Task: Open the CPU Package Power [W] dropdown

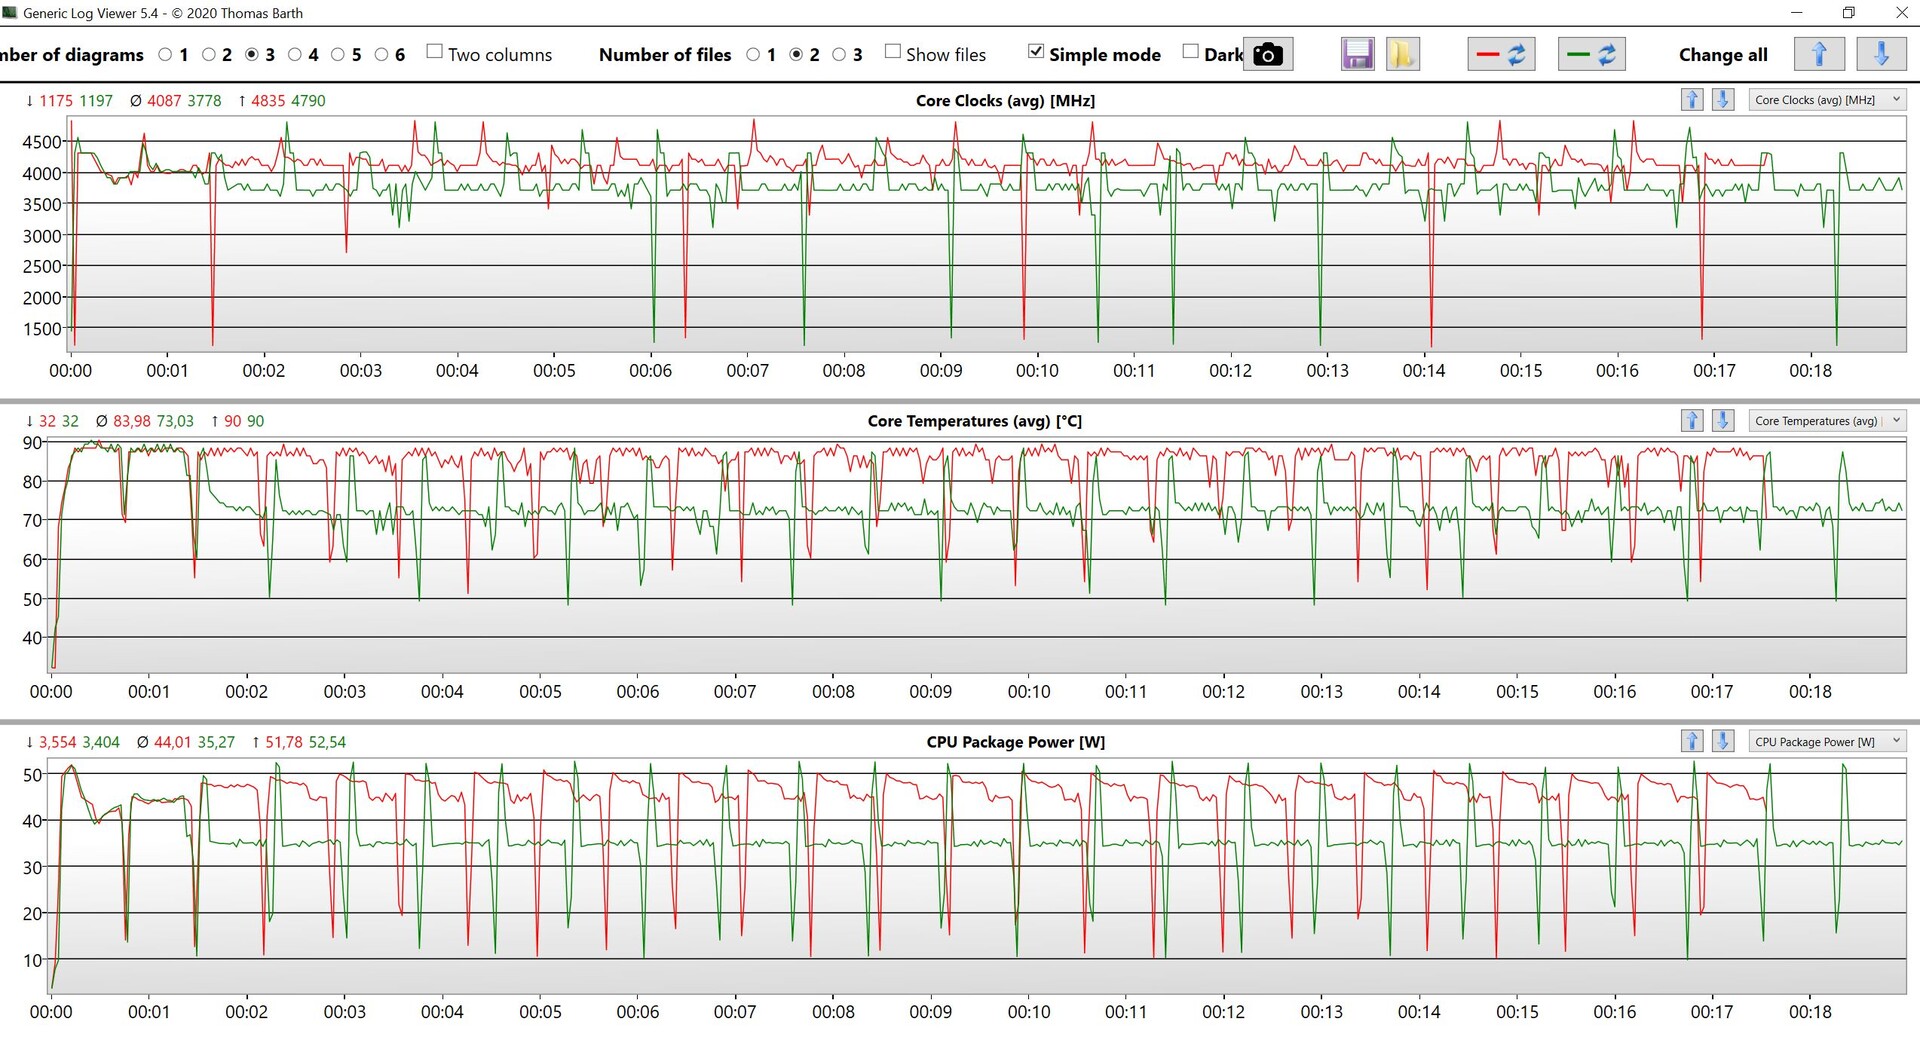Action: (1828, 741)
